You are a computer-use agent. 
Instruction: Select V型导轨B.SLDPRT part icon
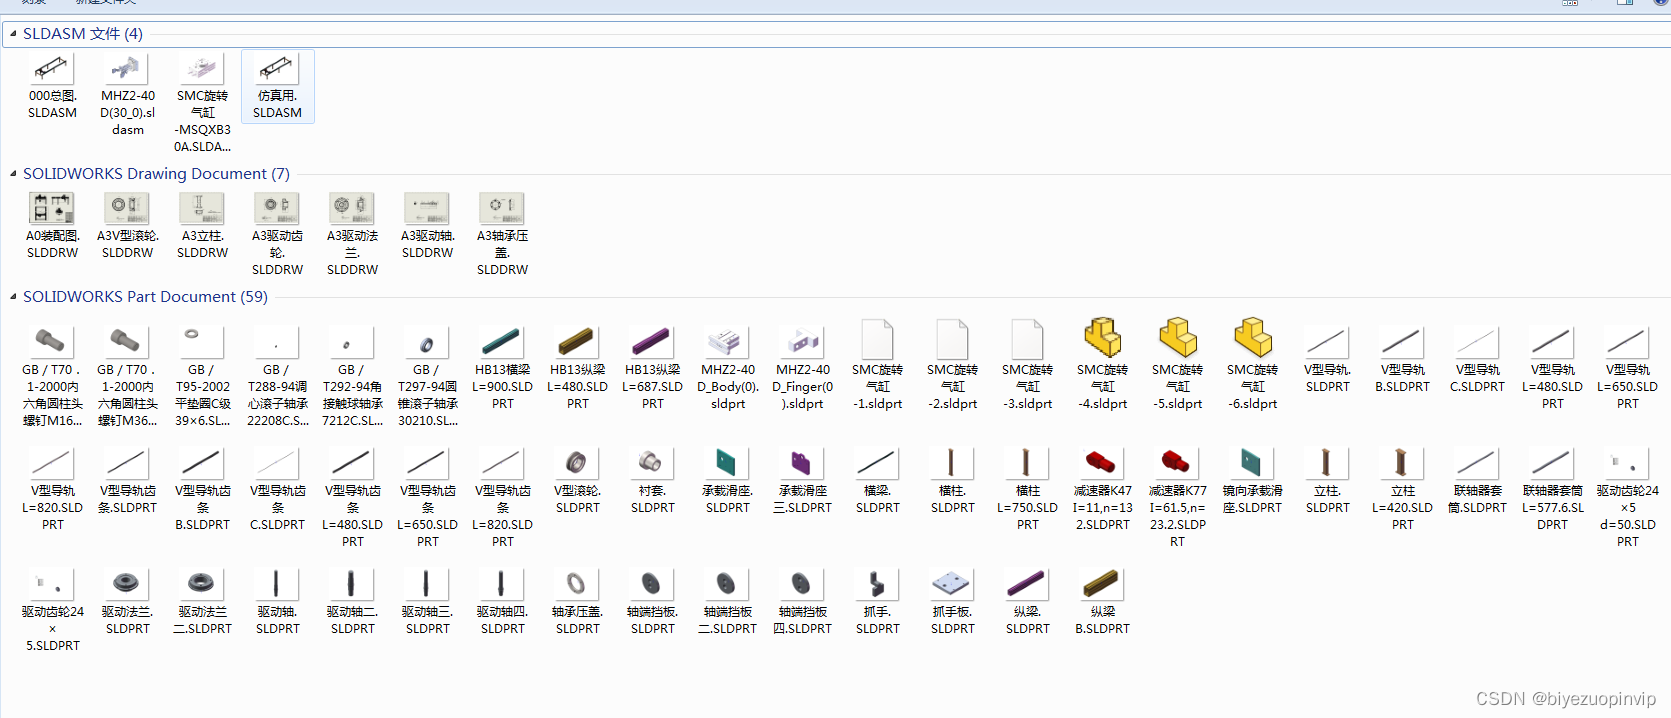point(1402,341)
